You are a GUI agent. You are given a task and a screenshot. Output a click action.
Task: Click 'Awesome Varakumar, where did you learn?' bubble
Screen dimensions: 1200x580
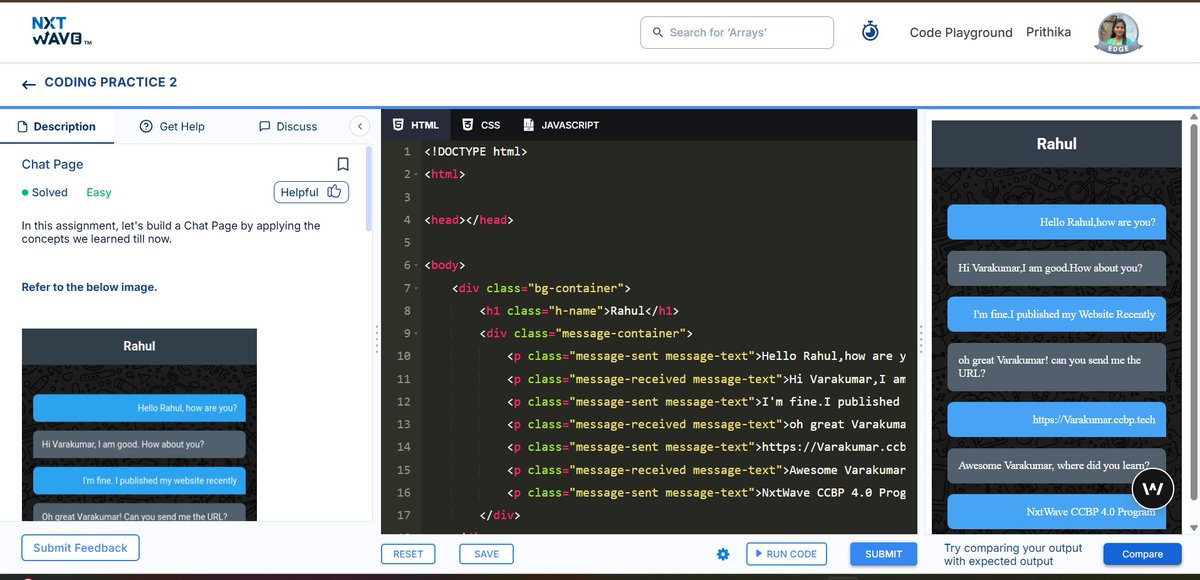(1056, 466)
